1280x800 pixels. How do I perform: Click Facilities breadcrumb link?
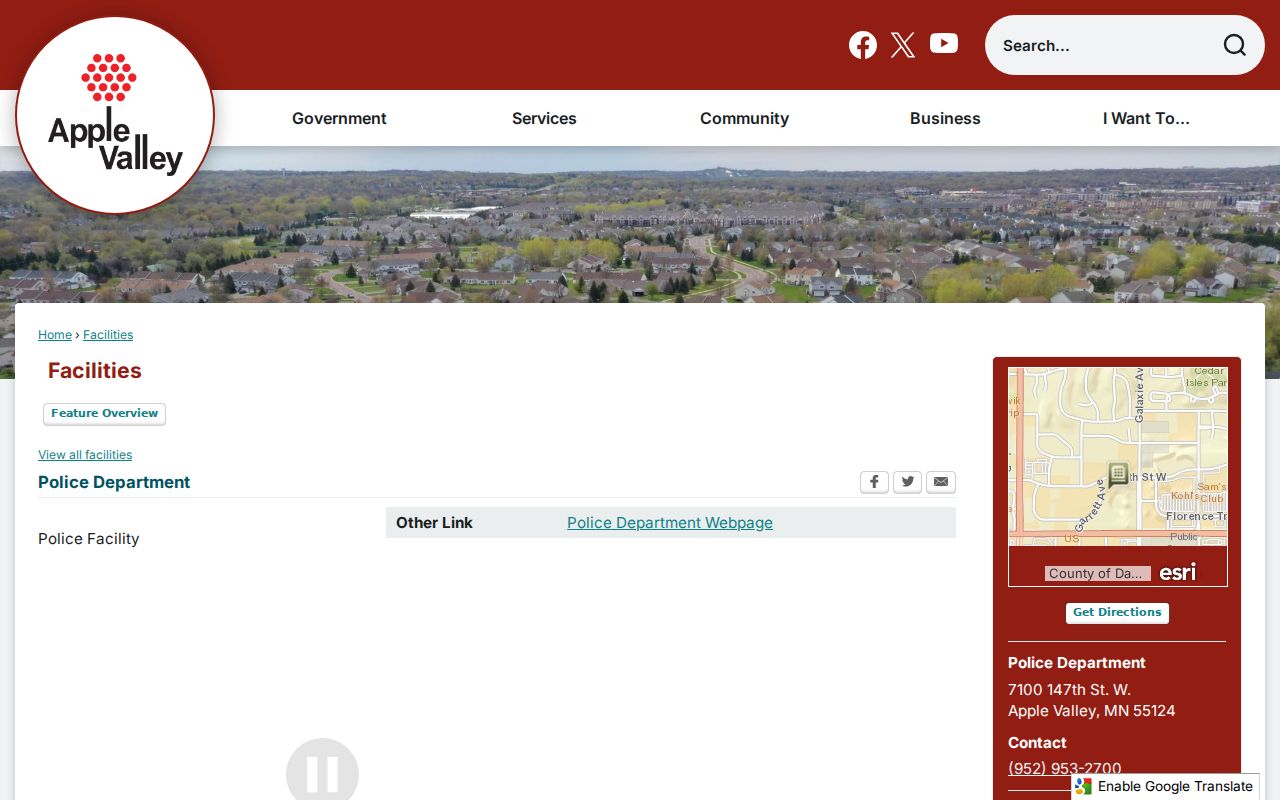108,335
